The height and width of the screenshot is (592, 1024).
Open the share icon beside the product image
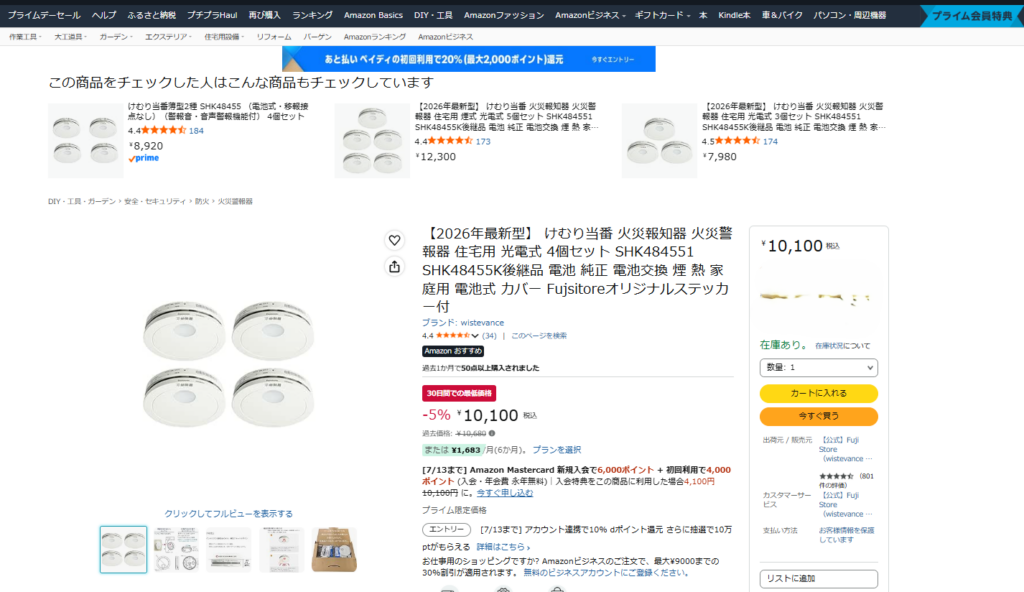pyautogui.click(x=394, y=267)
